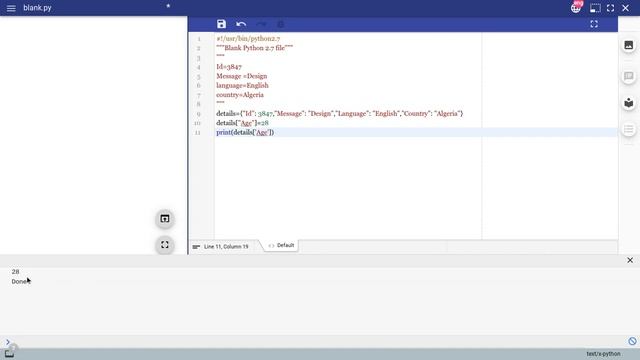Open the Default syntax mode selector
Image resolution: width=640 pixels, height=360 pixels.
click(x=282, y=245)
